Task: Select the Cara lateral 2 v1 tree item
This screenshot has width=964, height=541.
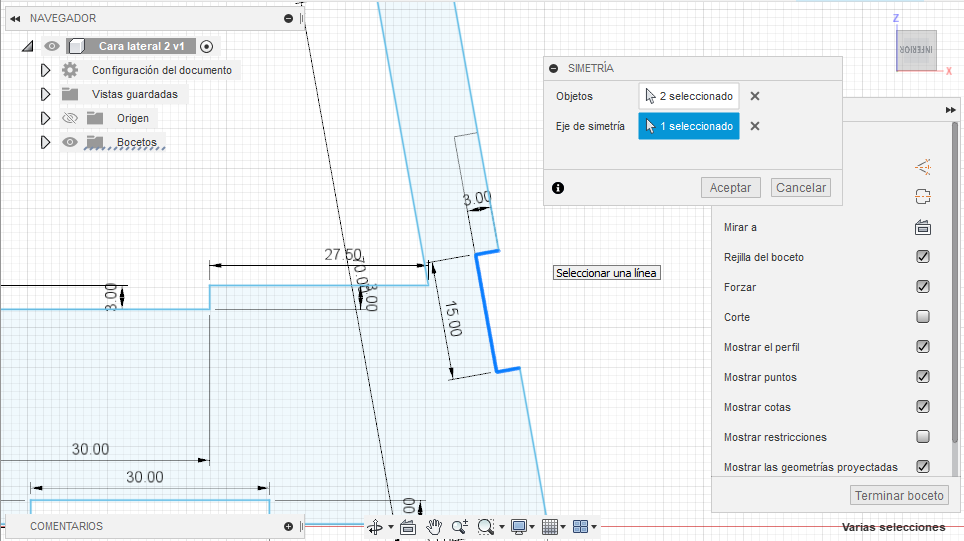Action: click(x=141, y=46)
